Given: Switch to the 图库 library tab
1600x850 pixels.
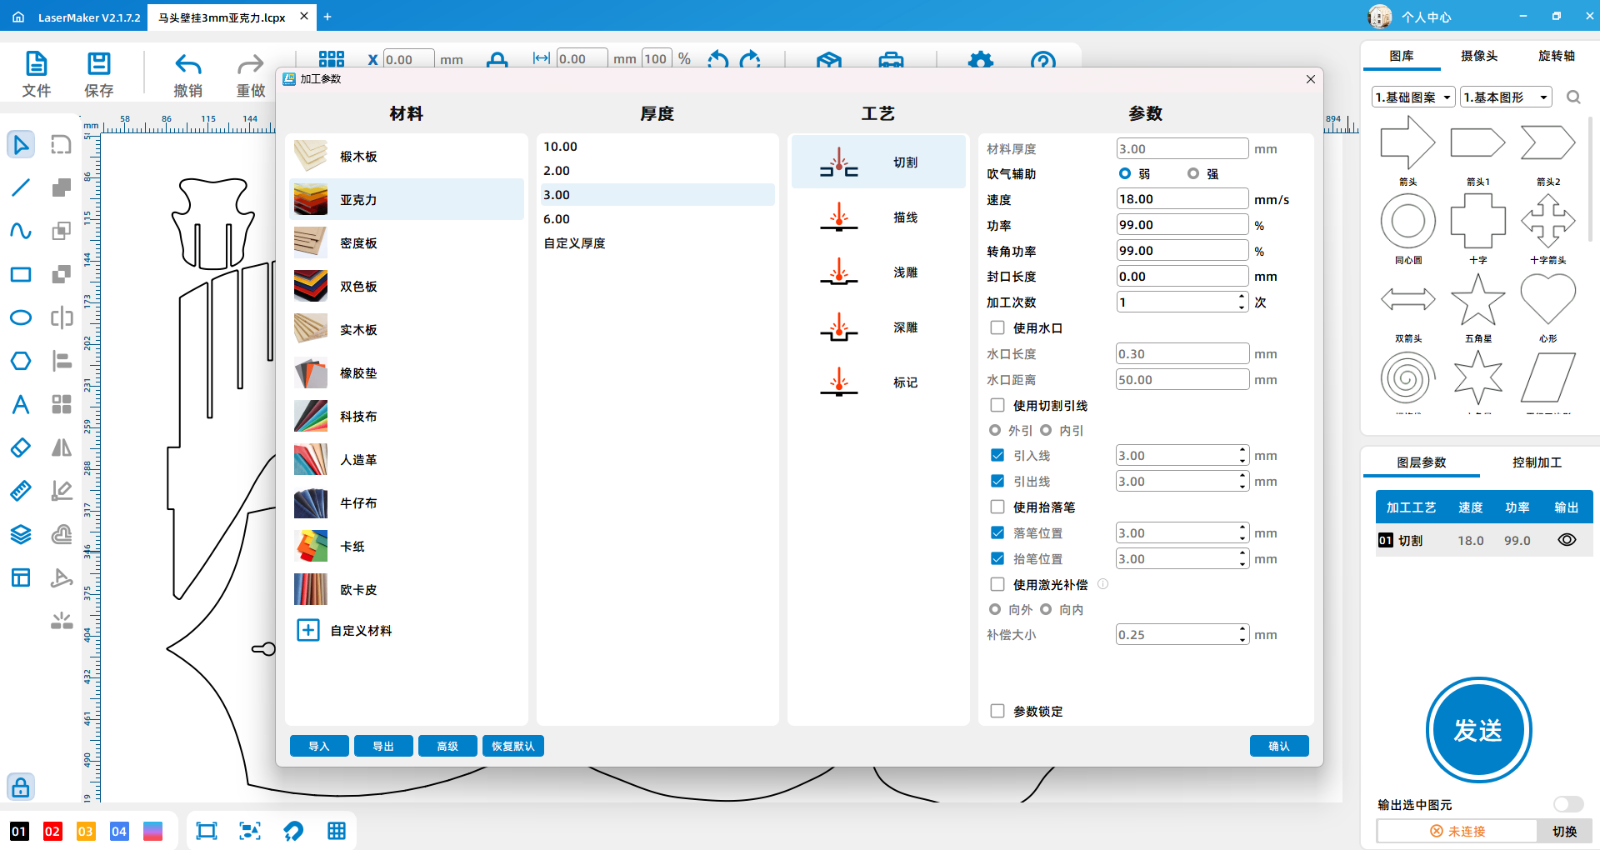Looking at the screenshot, I should (1401, 56).
